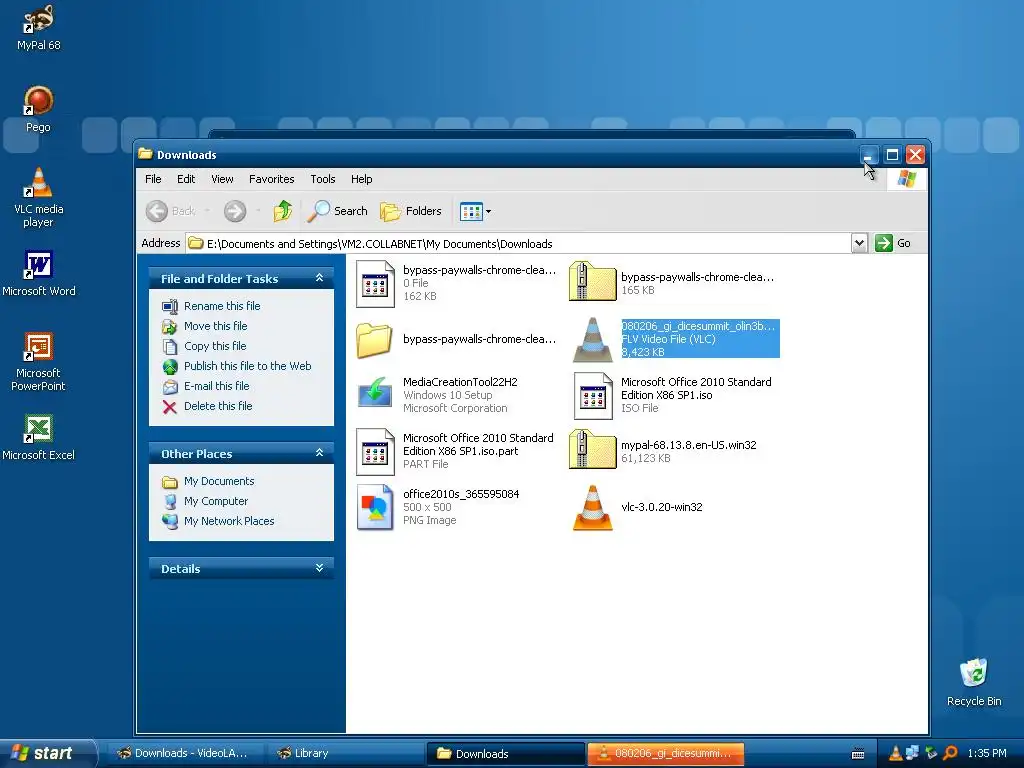Select the 080206_gi_dicesummit FLV video icon
The width and height of the screenshot is (1024, 768).
[x=592, y=340]
